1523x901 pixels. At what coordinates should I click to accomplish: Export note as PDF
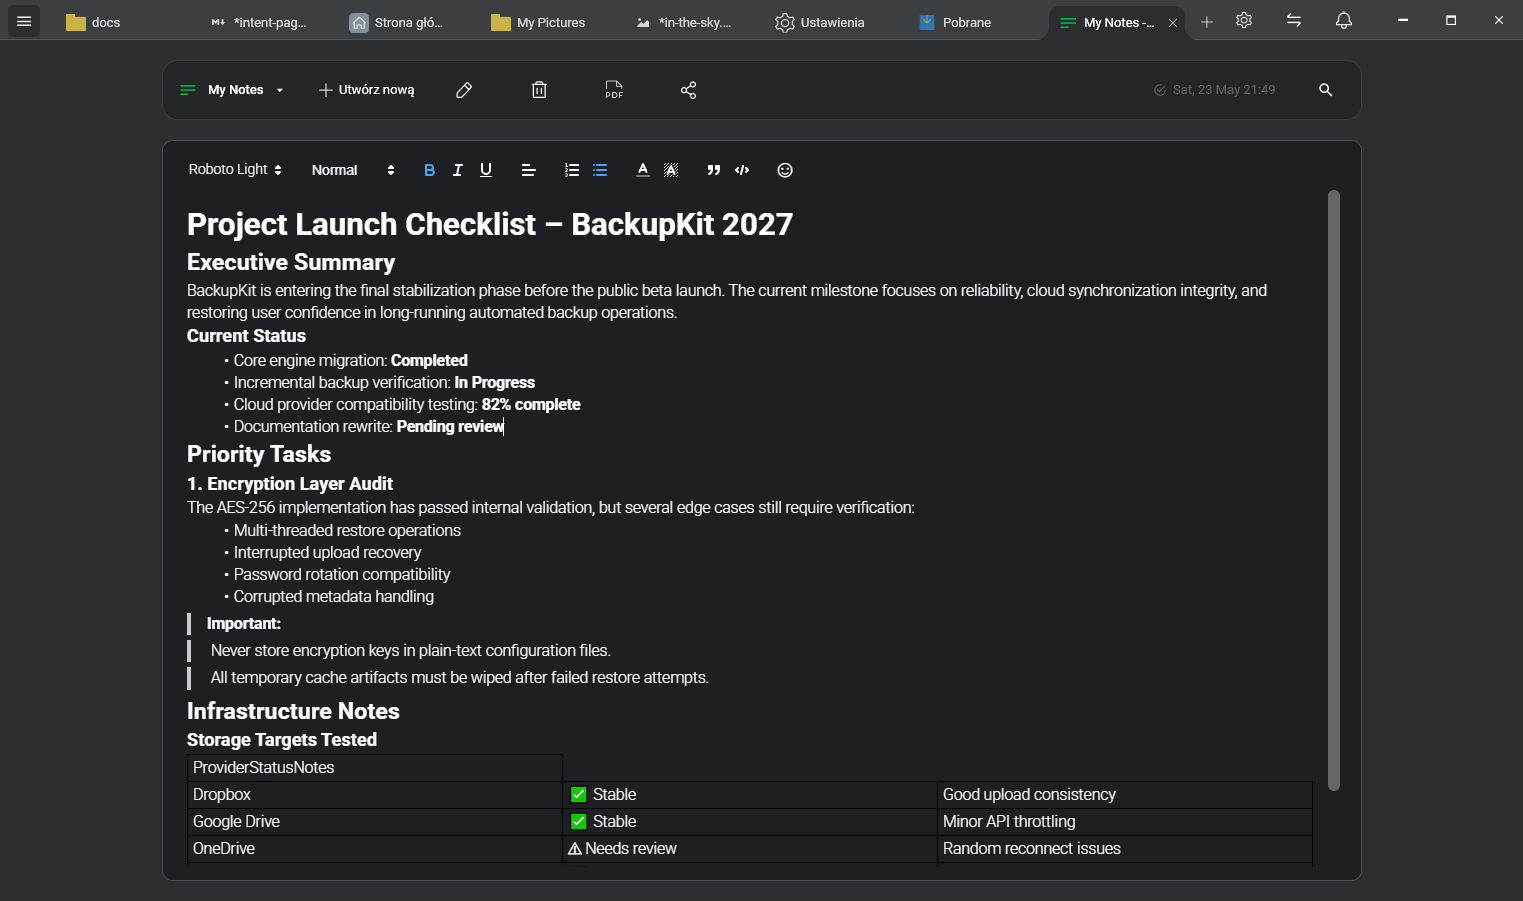614,90
